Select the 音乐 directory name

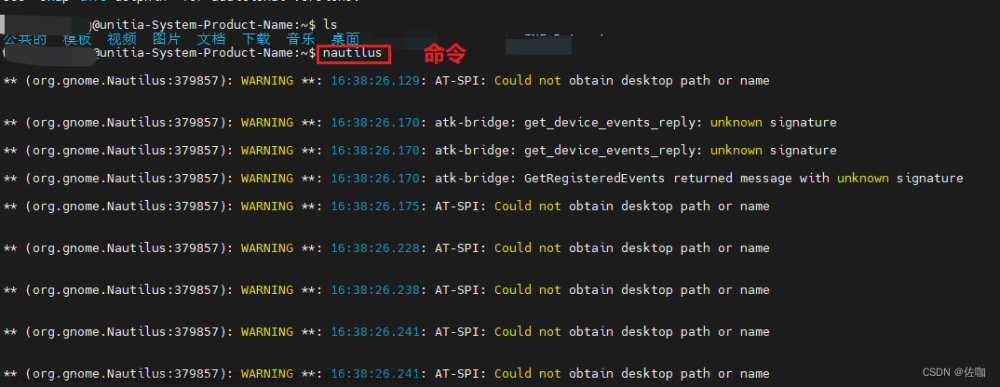pyautogui.click(x=300, y=40)
